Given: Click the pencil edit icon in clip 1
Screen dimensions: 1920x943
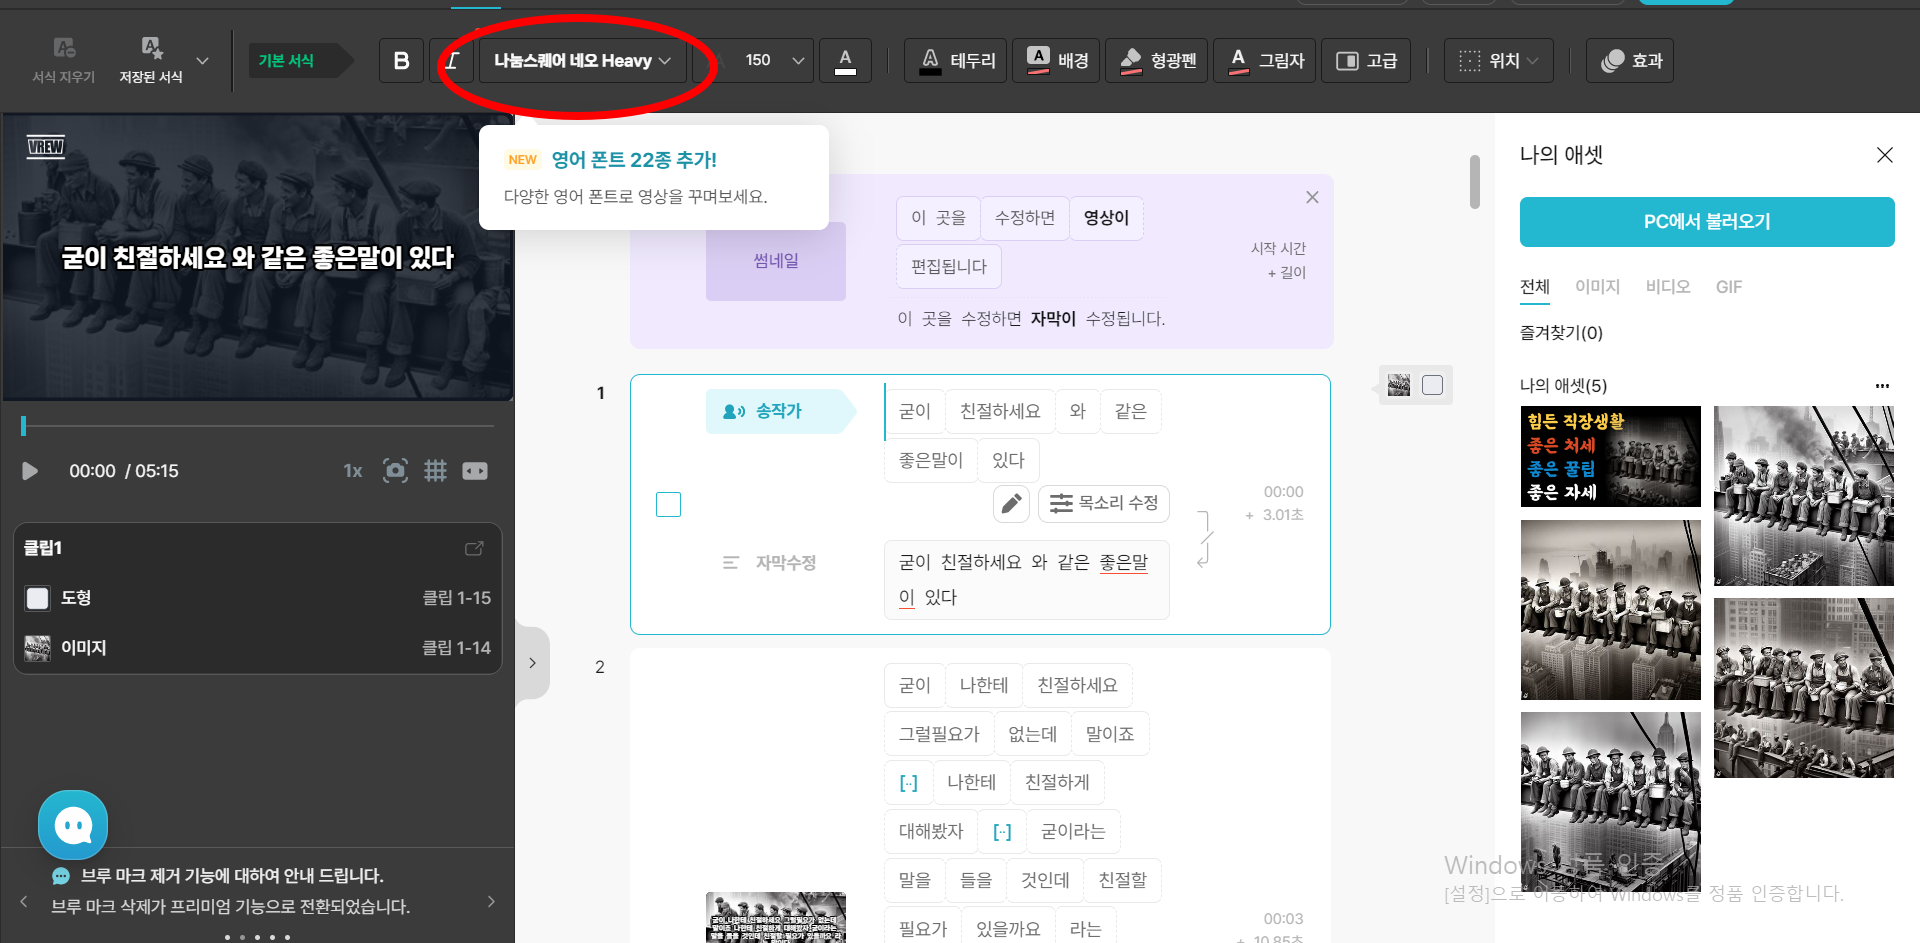Looking at the screenshot, I should pyautogui.click(x=1011, y=503).
